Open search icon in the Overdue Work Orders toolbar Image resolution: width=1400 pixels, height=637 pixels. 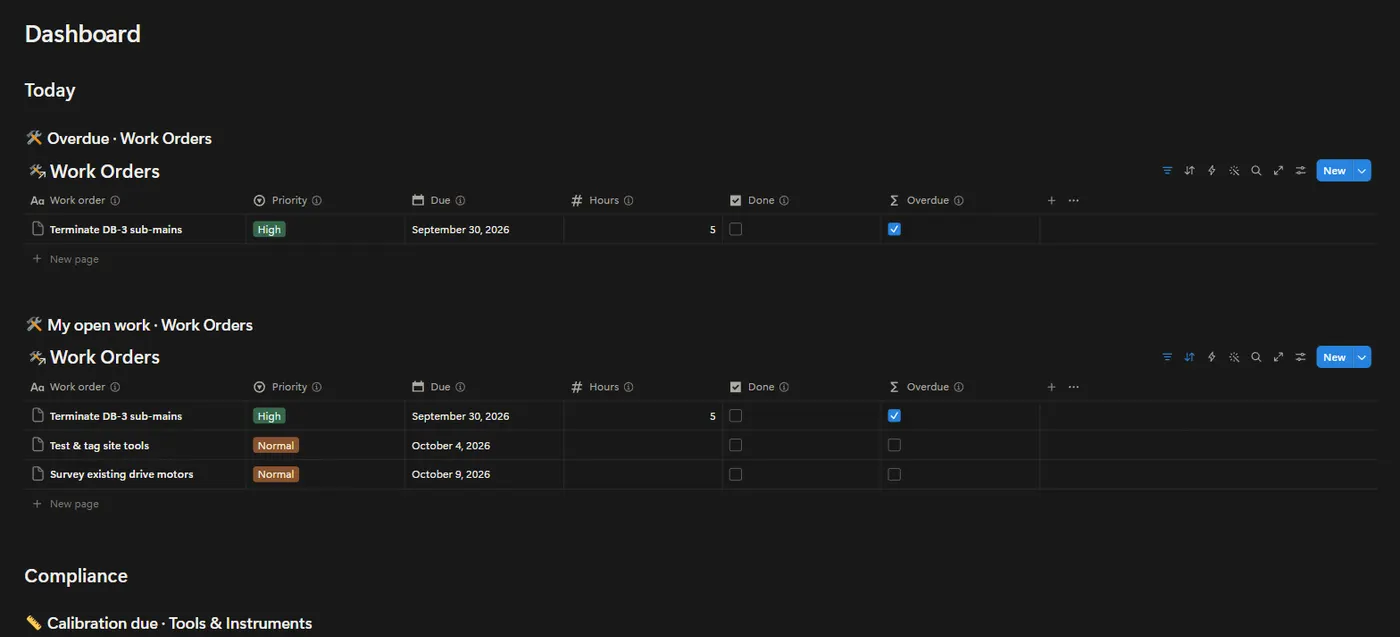coord(1256,171)
